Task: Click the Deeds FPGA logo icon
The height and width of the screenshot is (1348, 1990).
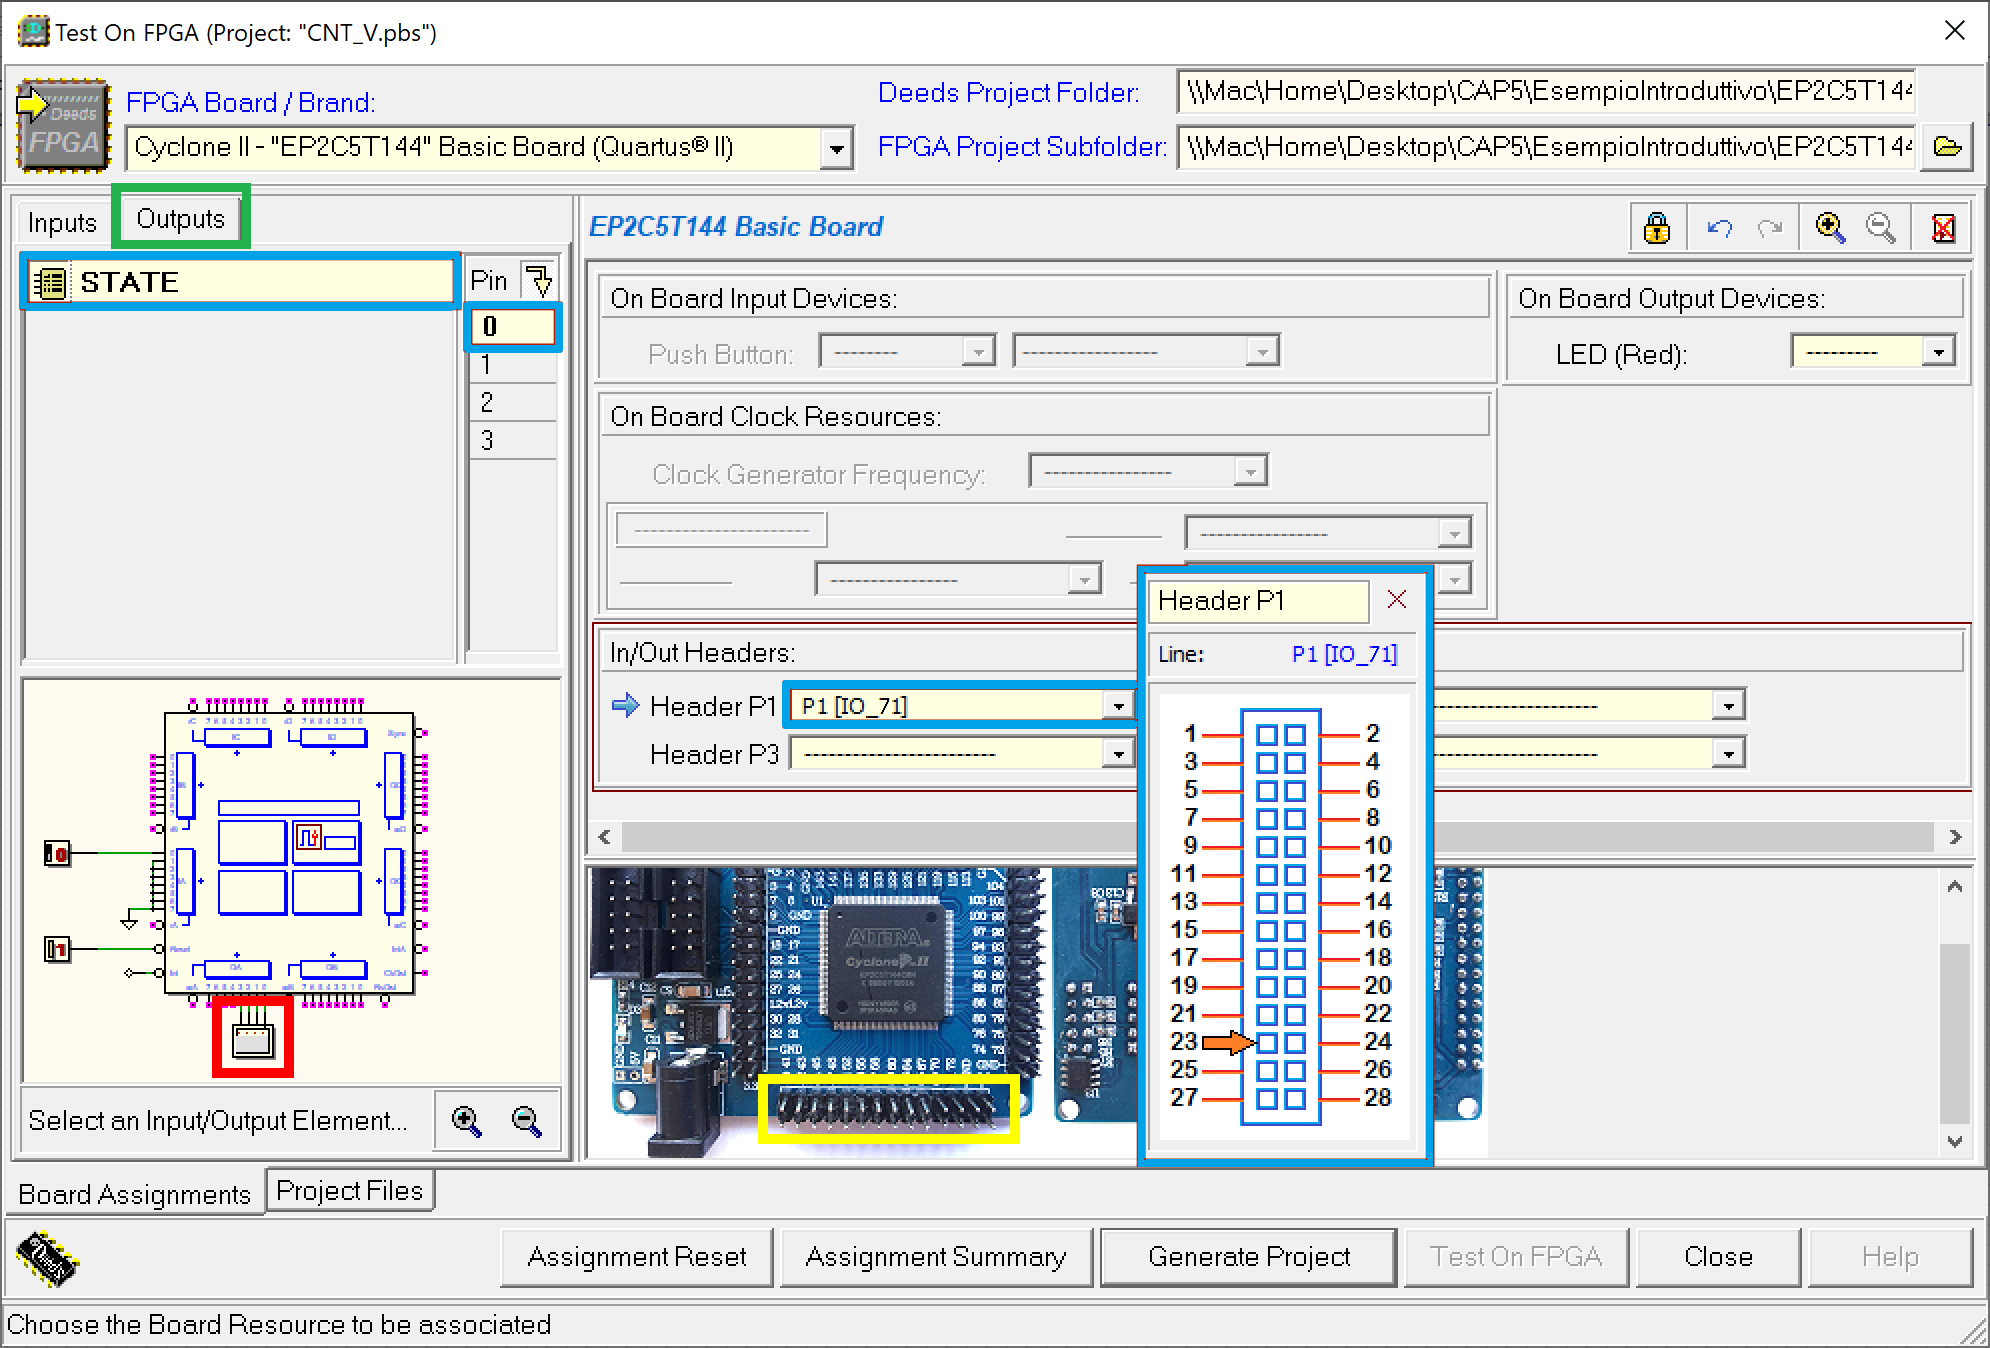Action: coord(62,124)
